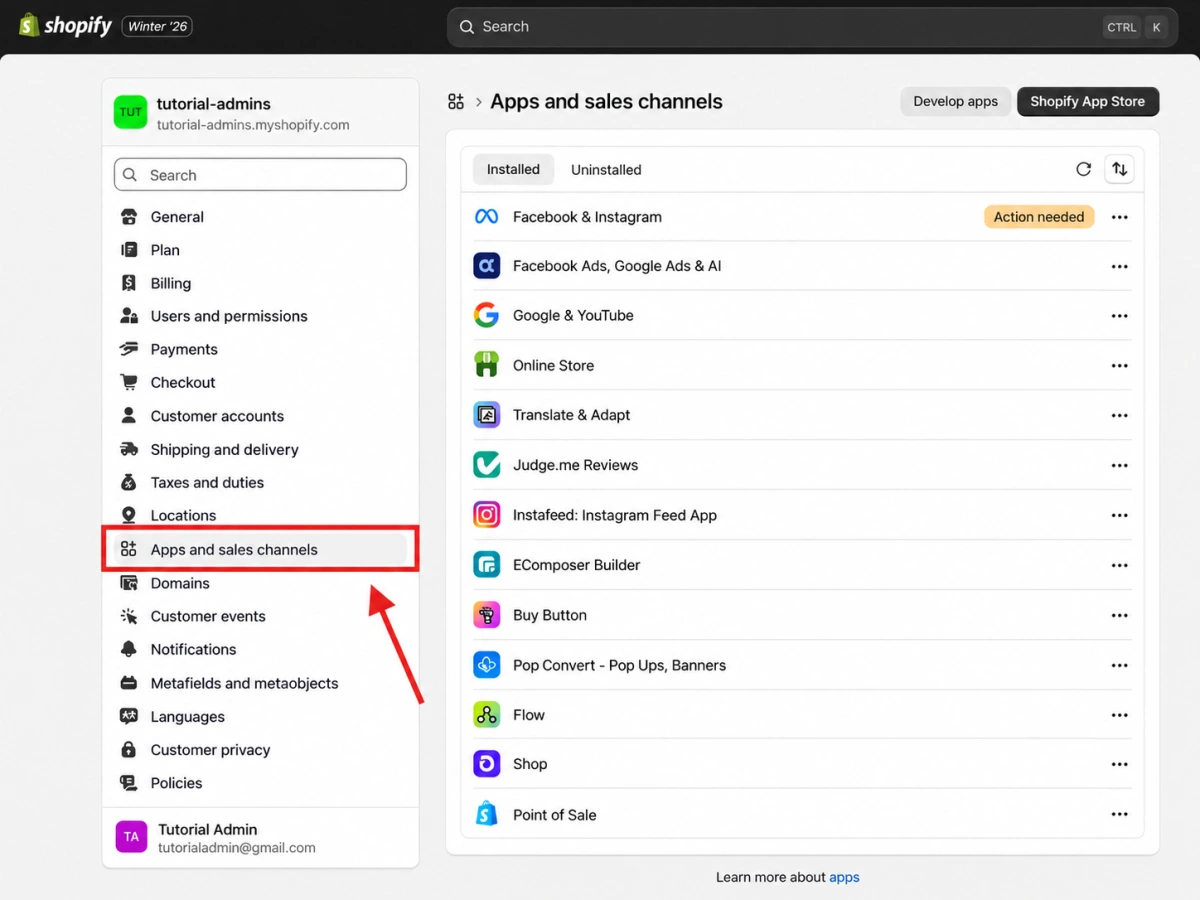Open more options for Instafeed

[x=1119, y=515]
